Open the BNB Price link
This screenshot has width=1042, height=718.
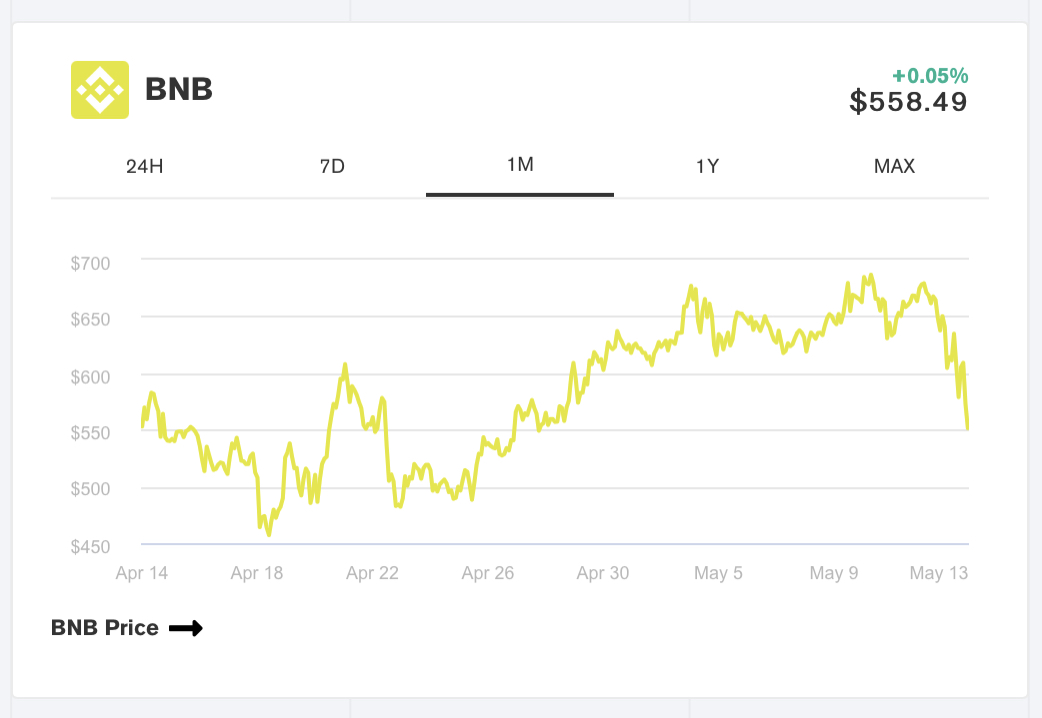[105, 628]
